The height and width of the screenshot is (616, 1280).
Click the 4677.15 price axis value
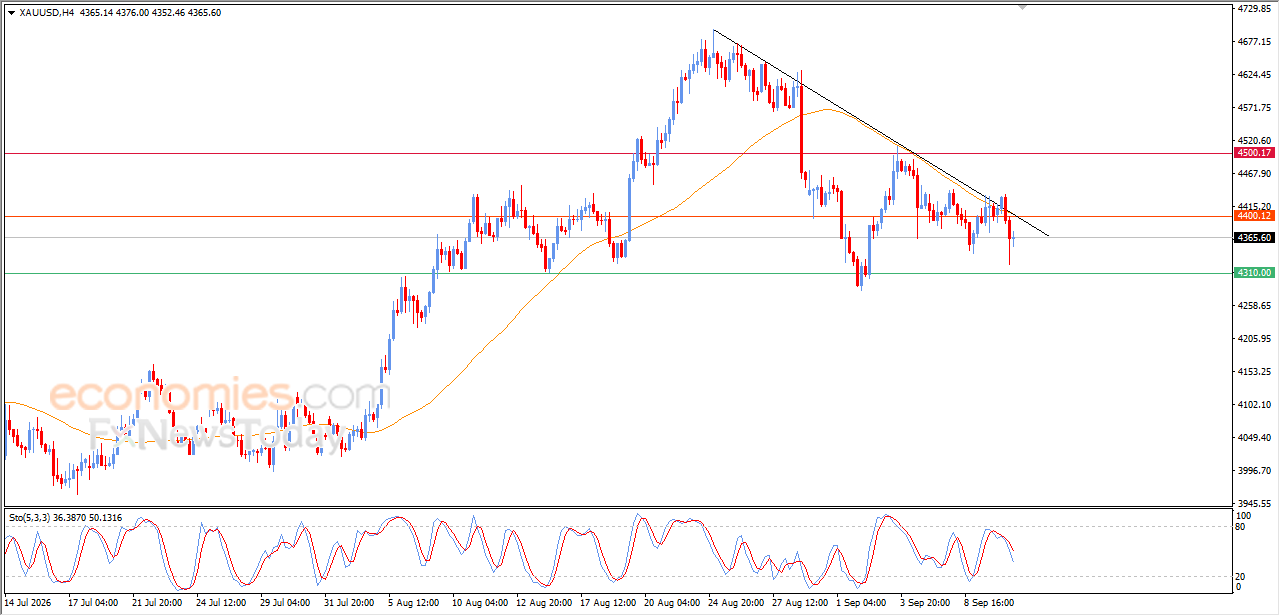coord(1253,42)
